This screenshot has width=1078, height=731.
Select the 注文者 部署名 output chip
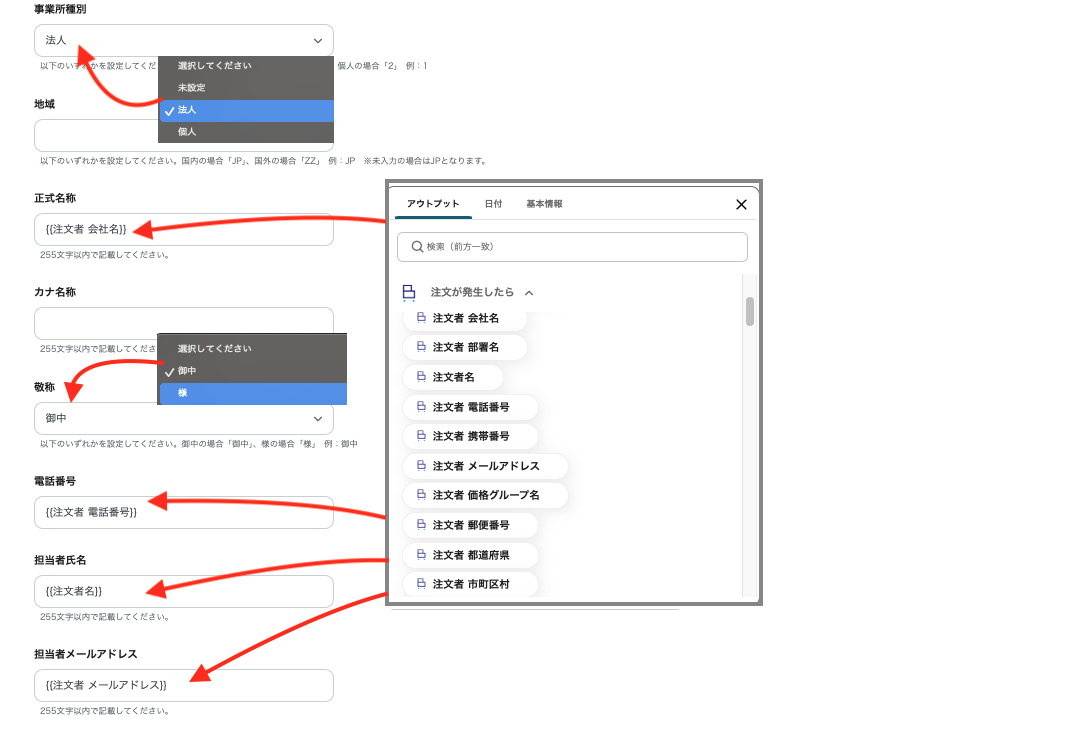[465, 347]
